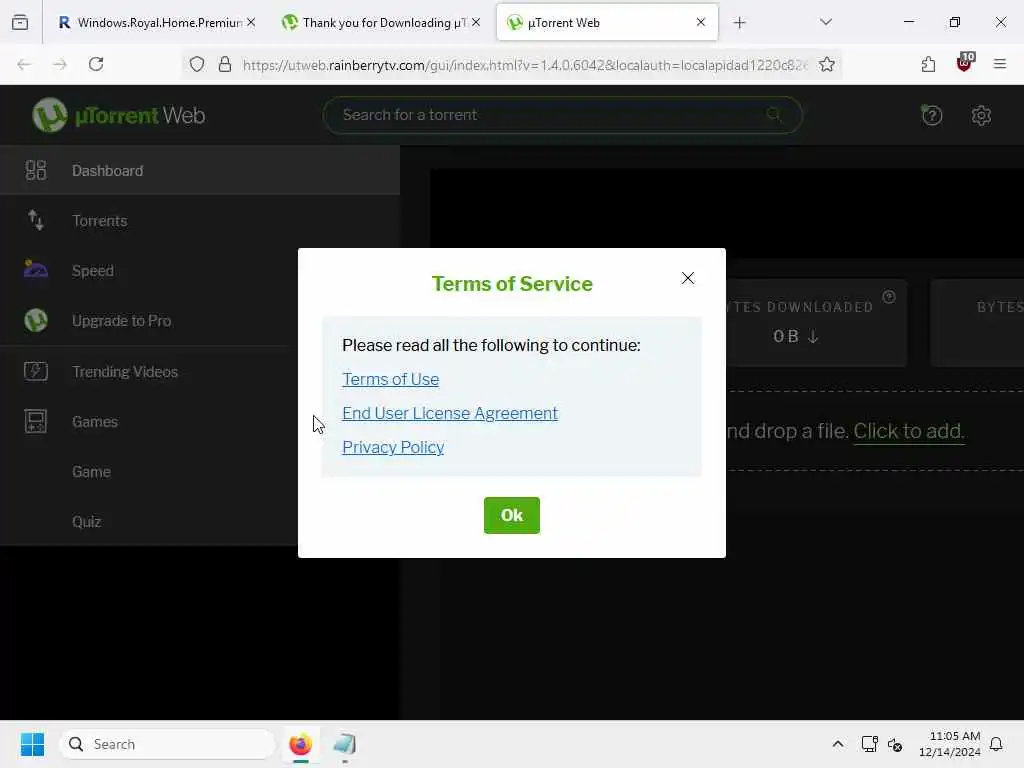Image resolution: width=1024 pixels, height=768 pixels.
Task: Open µTorrent settings gear icon
Action: [981, 116]
